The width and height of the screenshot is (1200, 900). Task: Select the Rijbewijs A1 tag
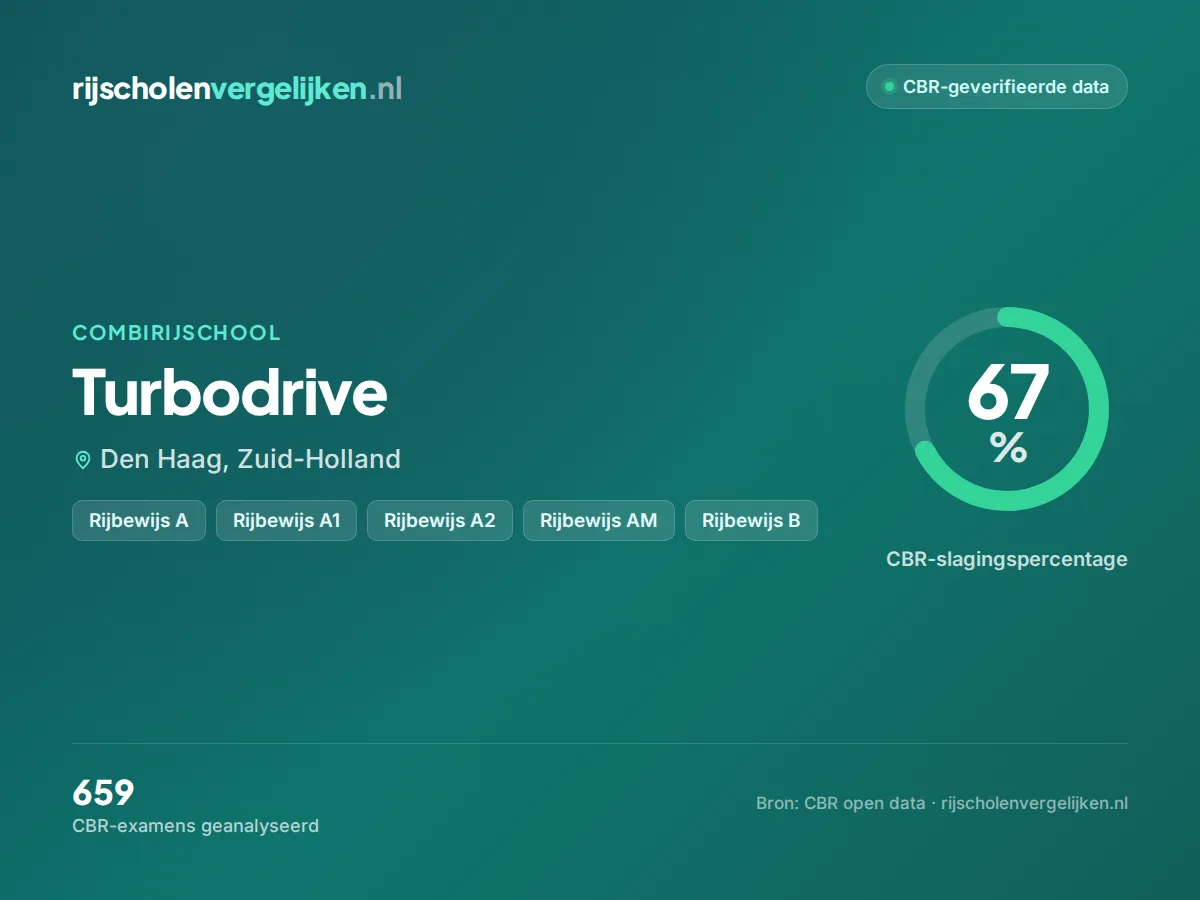point(286,520)
